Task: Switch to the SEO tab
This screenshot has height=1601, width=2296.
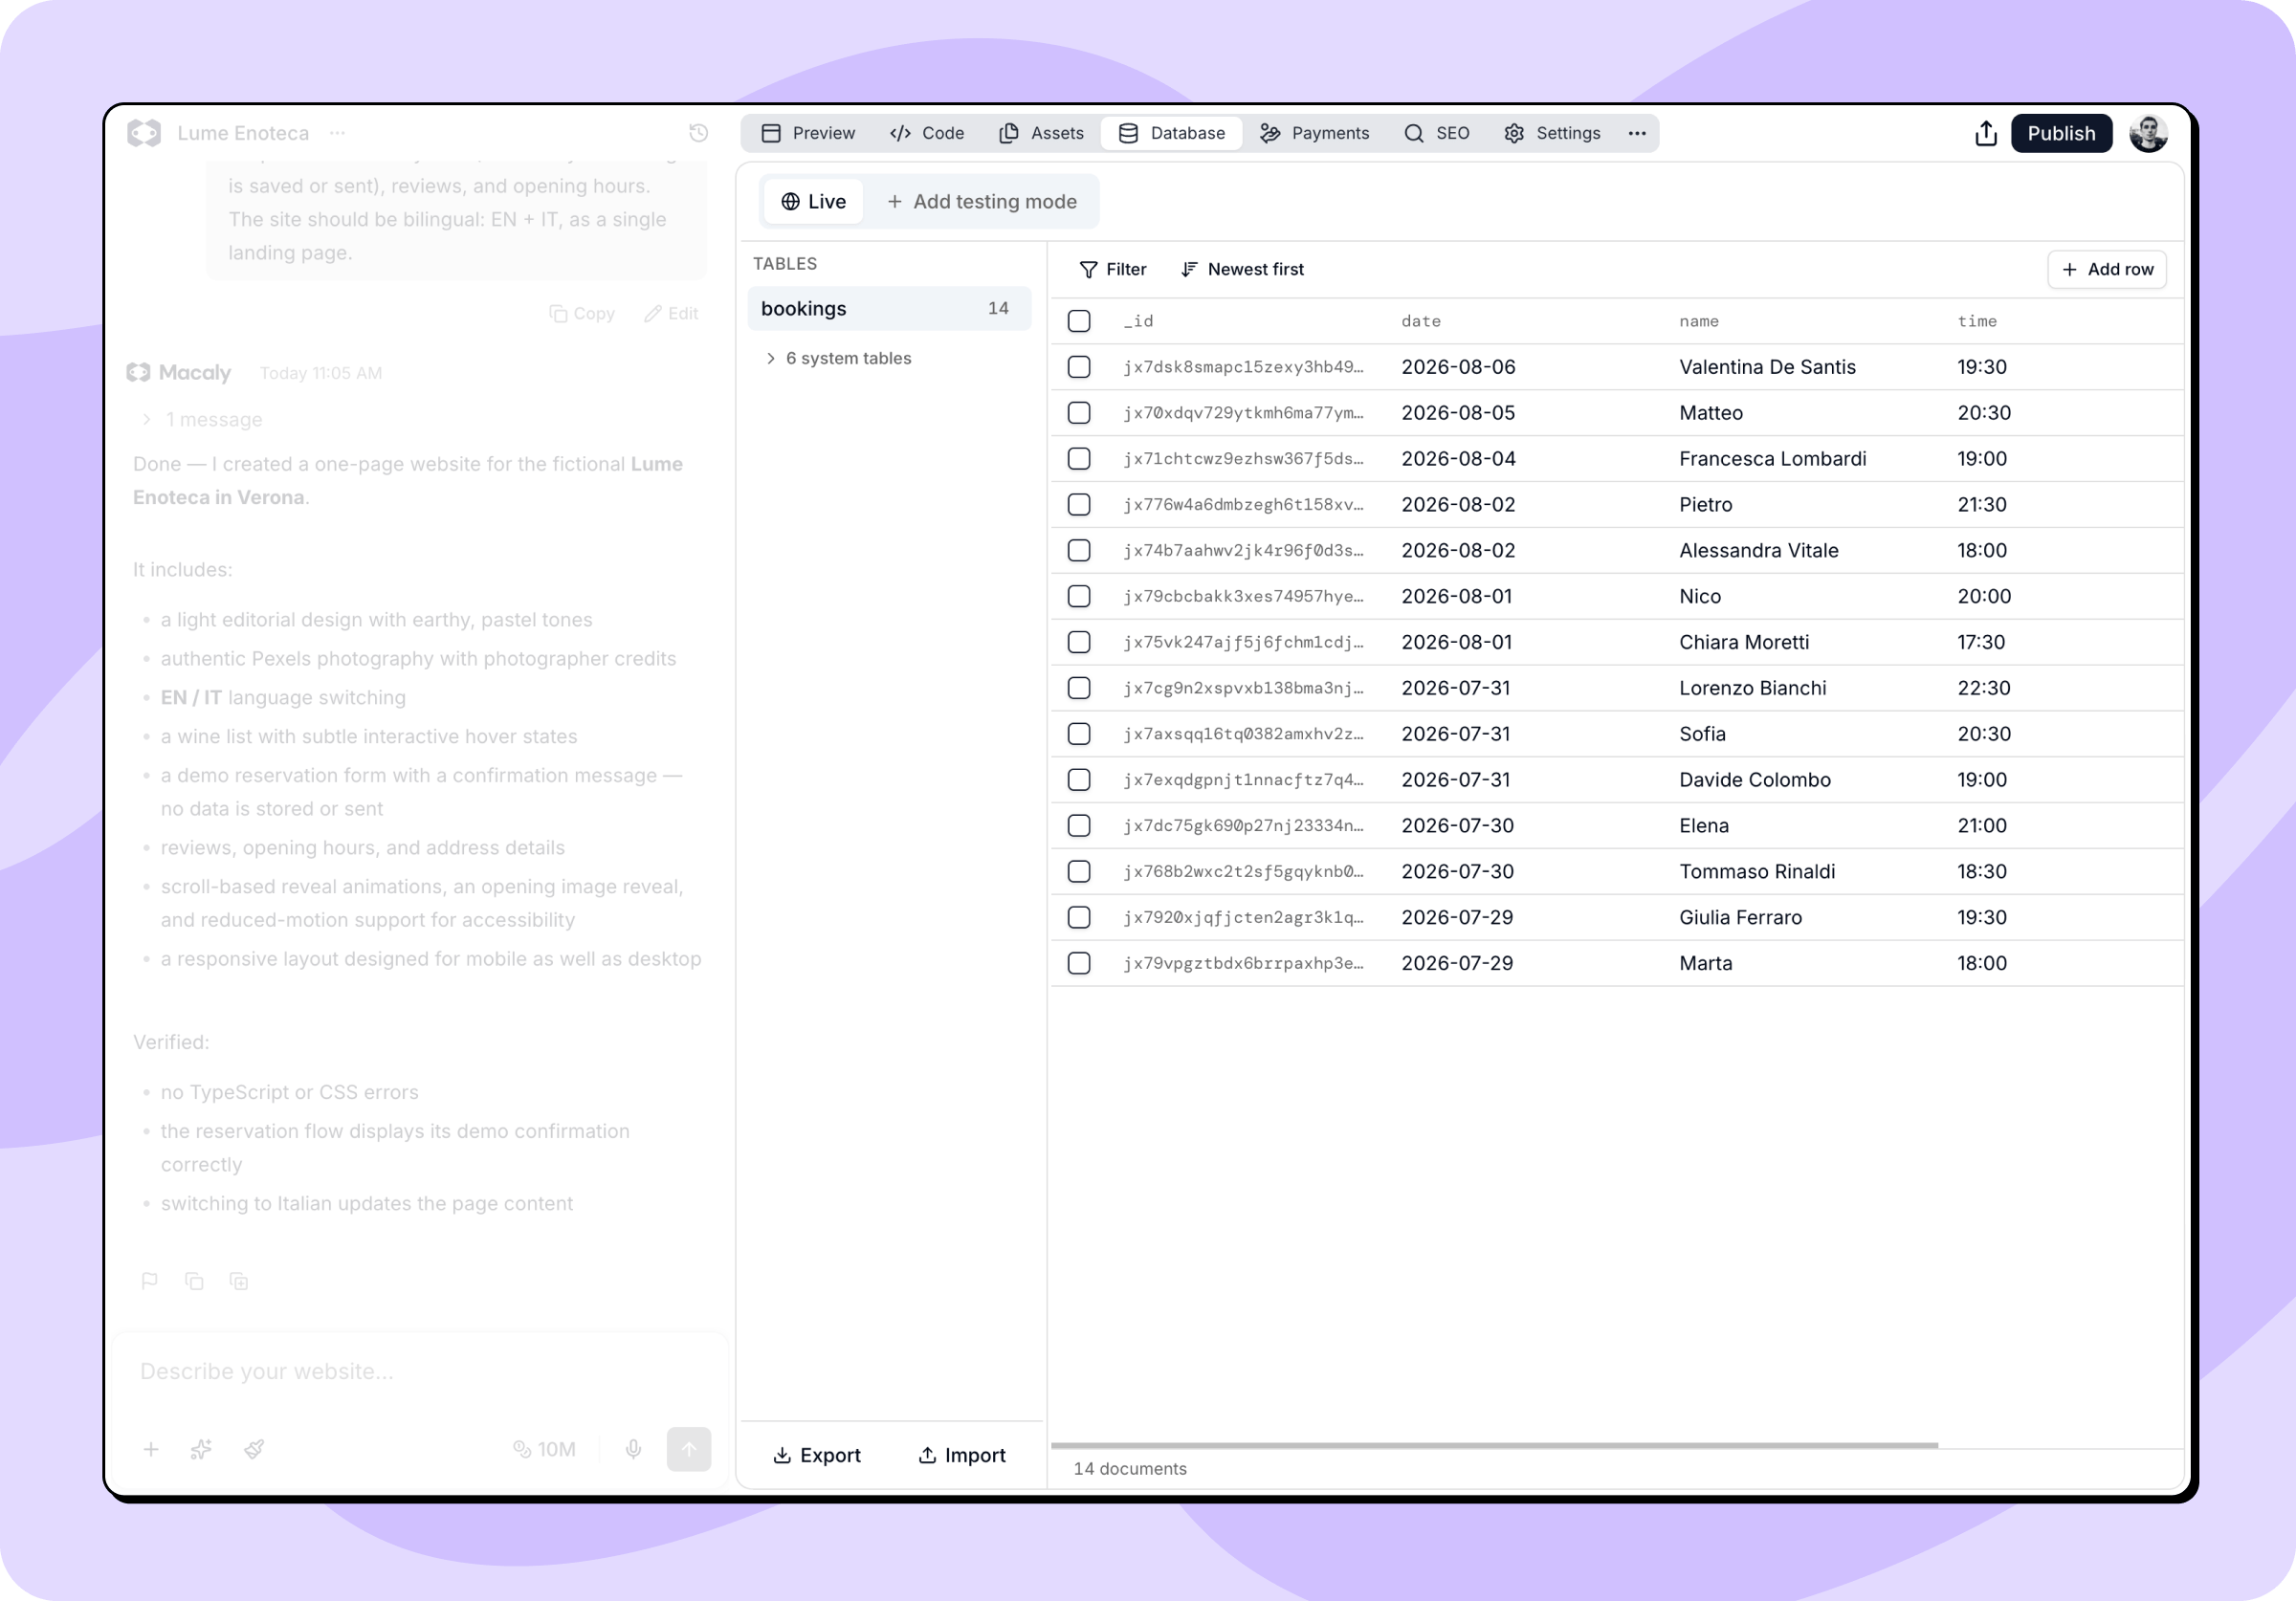Action: (1437, 133)
